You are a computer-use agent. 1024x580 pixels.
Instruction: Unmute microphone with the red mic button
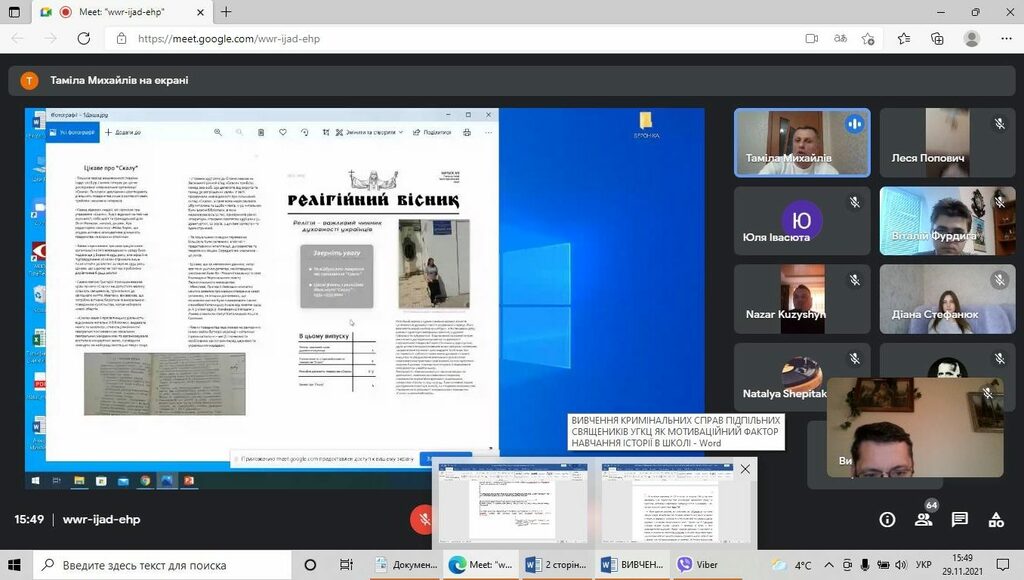click(423, 519)
